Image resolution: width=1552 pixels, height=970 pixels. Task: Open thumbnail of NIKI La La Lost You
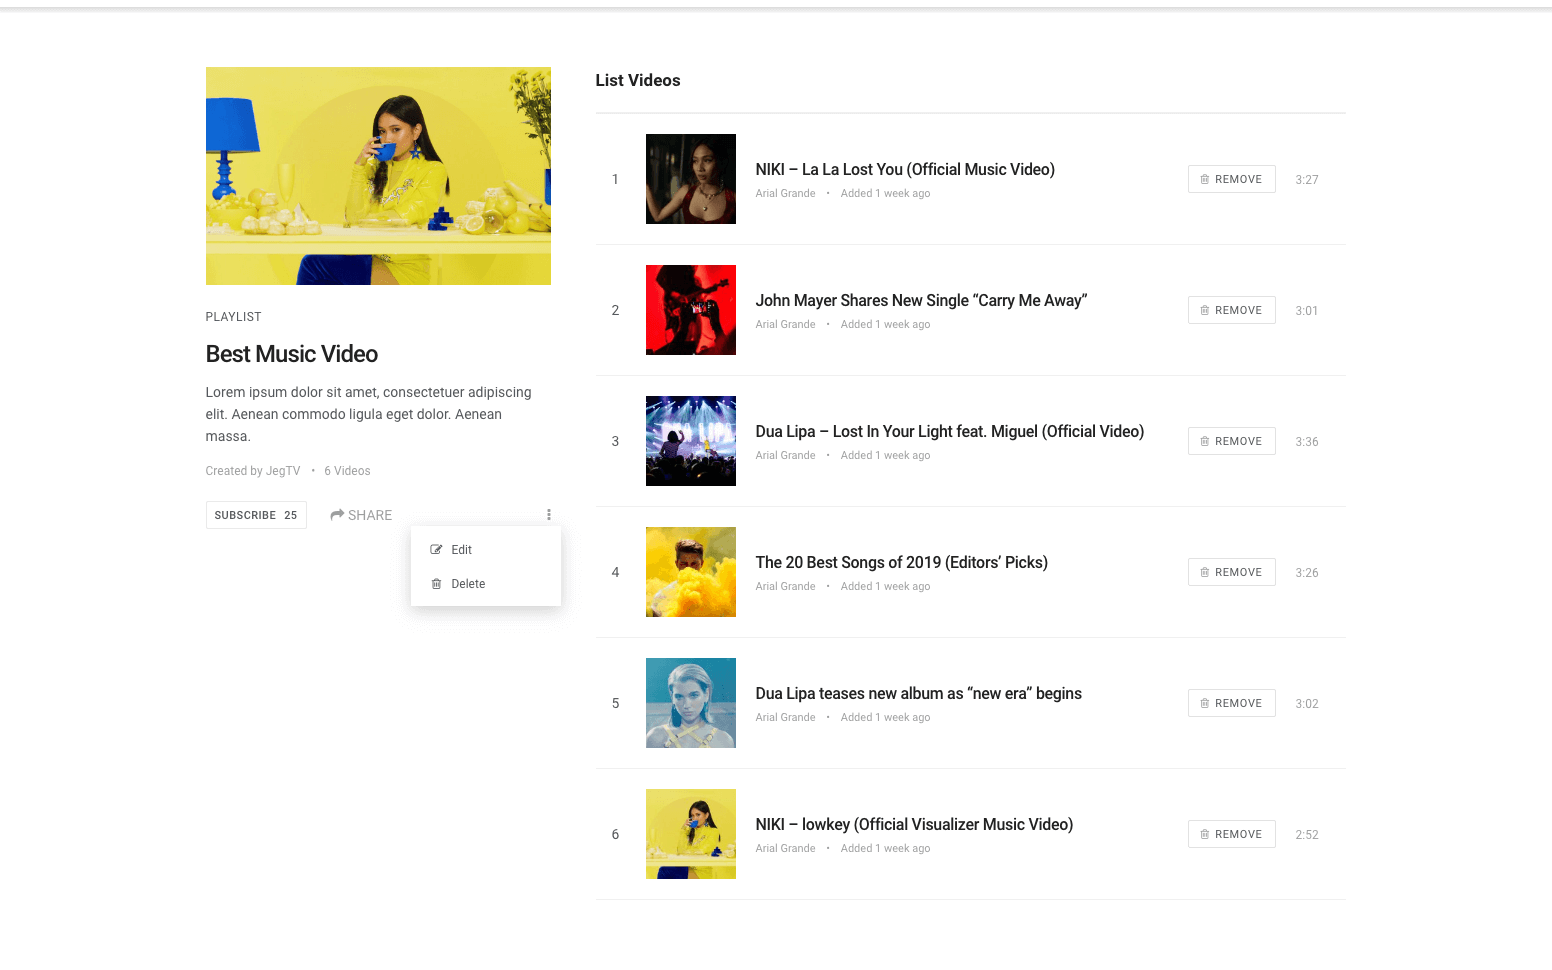click(690, 179)
